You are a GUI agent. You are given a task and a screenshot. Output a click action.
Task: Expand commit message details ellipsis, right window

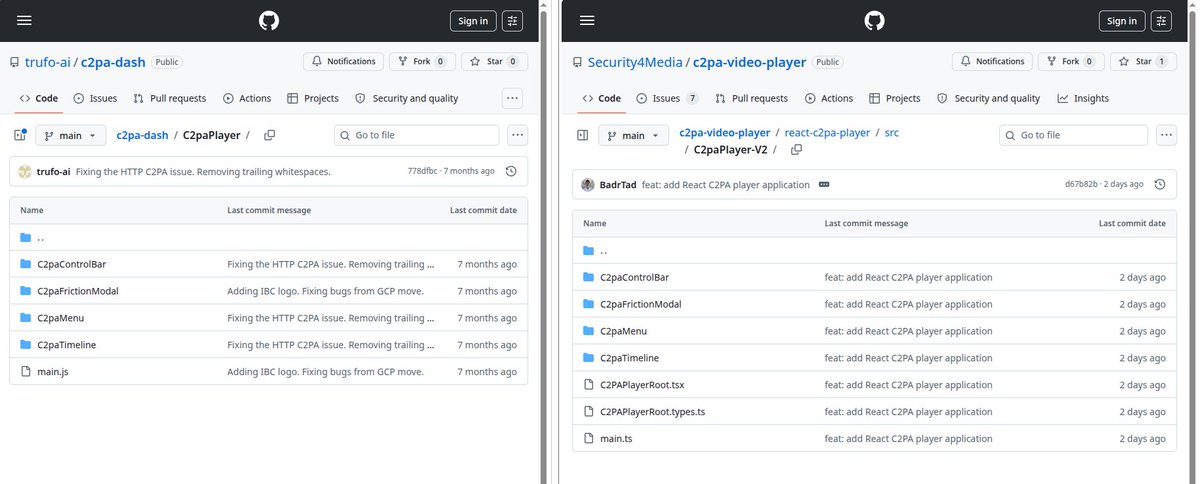[x=823, y=185]
